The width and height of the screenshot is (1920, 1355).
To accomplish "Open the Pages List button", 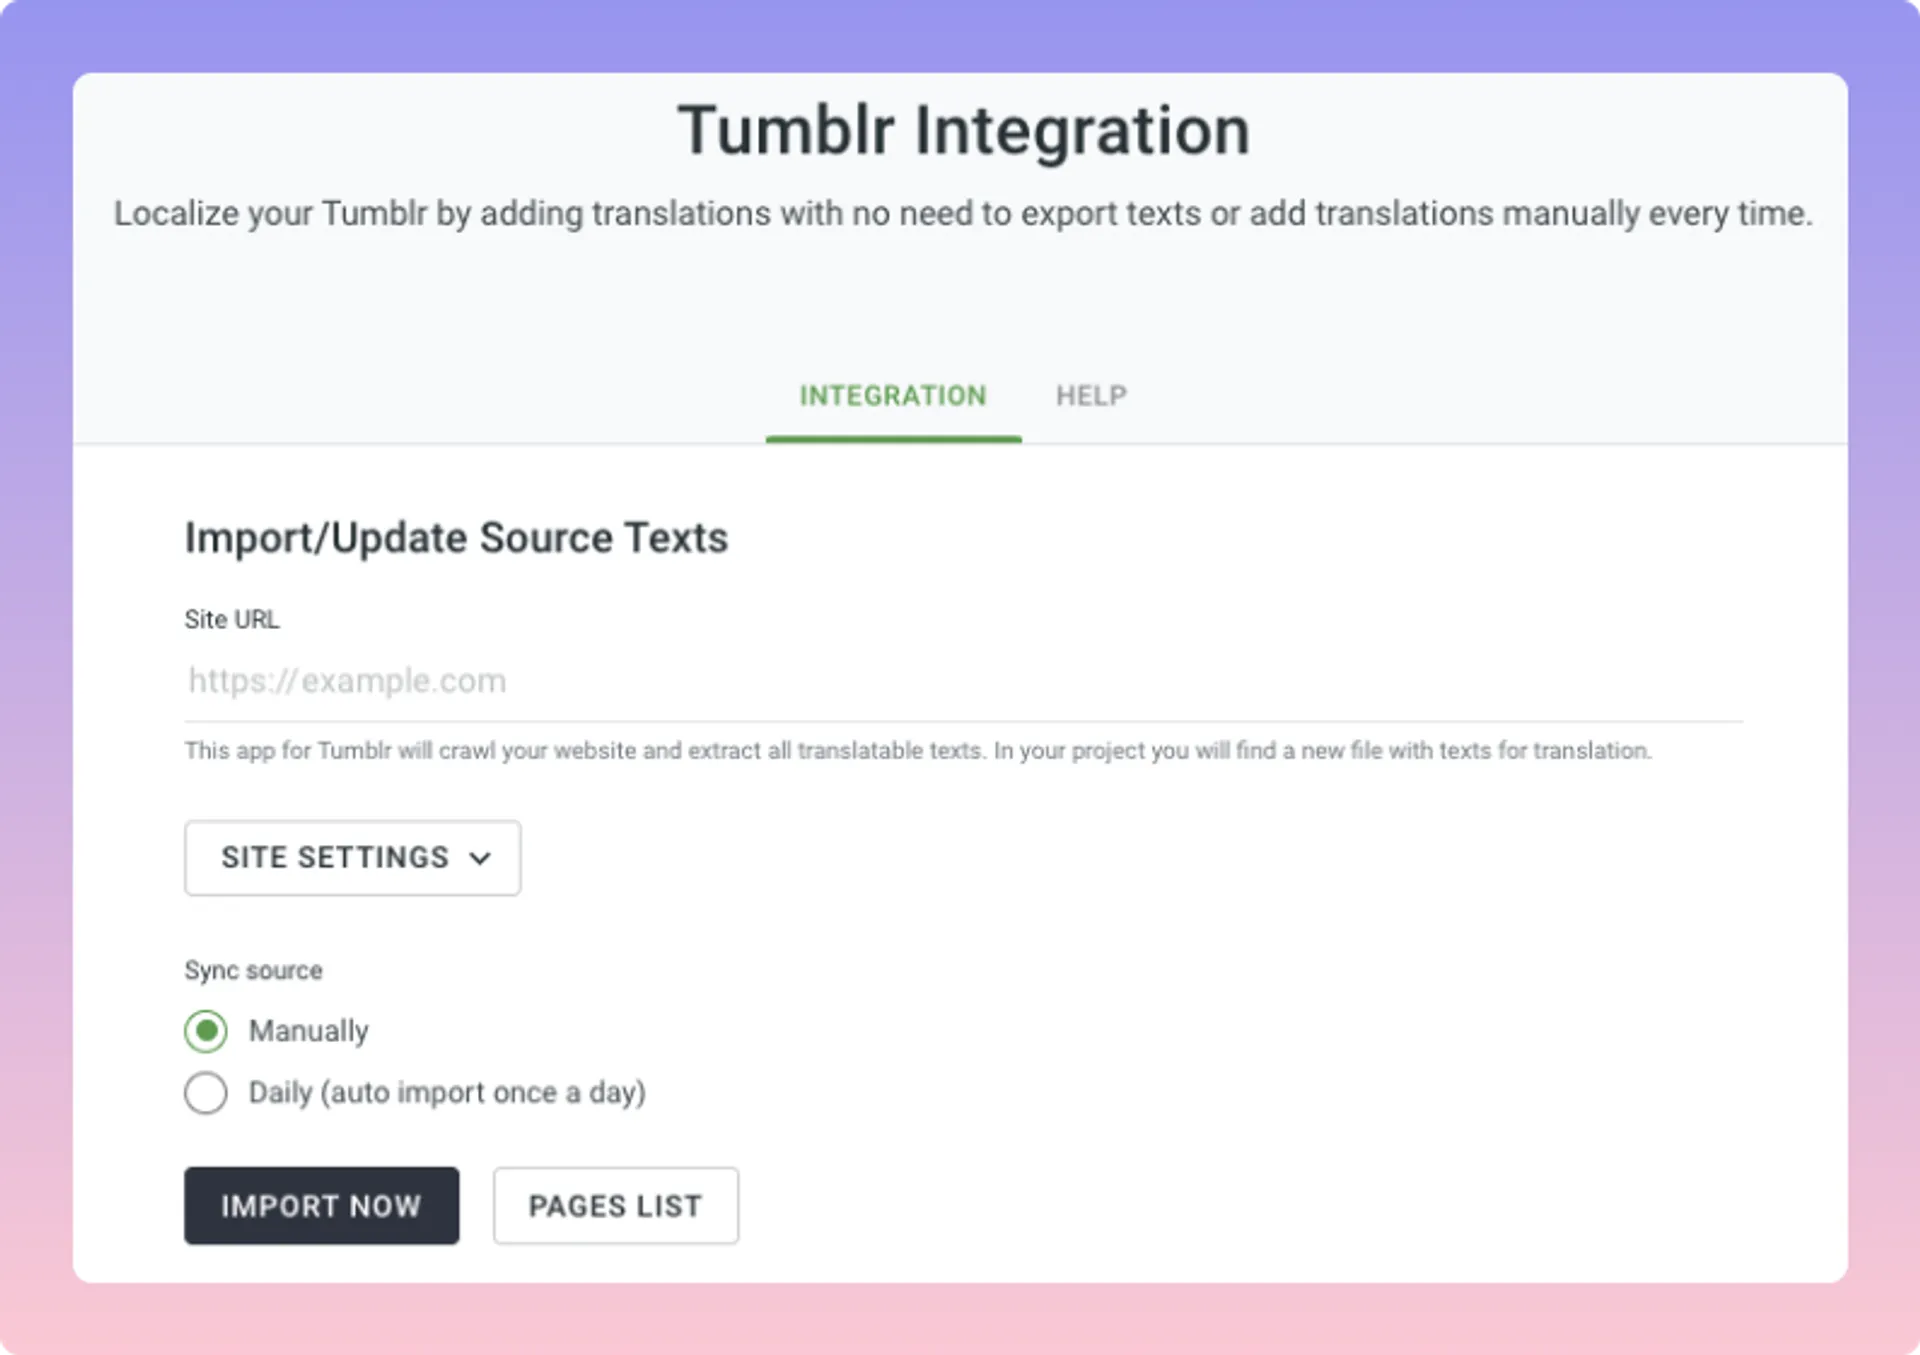I will tap(616, 1206).
